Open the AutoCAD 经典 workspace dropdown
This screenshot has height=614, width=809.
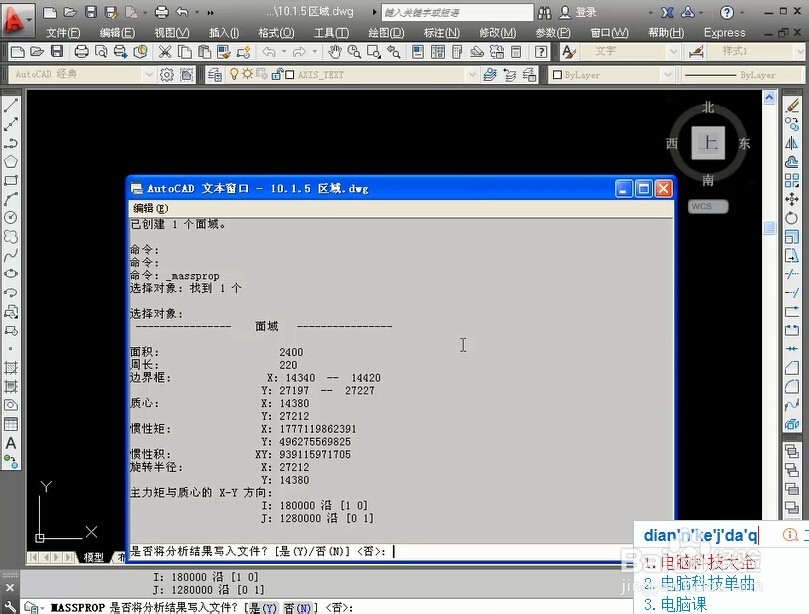coord(149,75)
